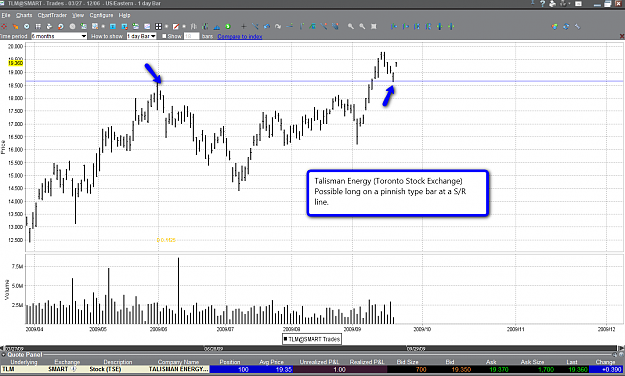
Task: Toggle the Show bars checkbox
Action: tap(164, 36)
